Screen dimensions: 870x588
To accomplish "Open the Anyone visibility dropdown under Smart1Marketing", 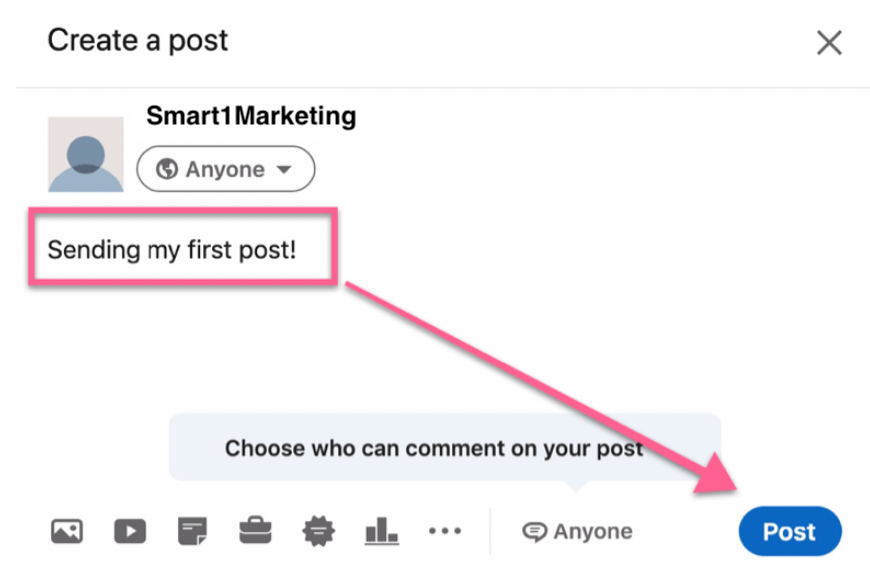I will tap(225, 170).
